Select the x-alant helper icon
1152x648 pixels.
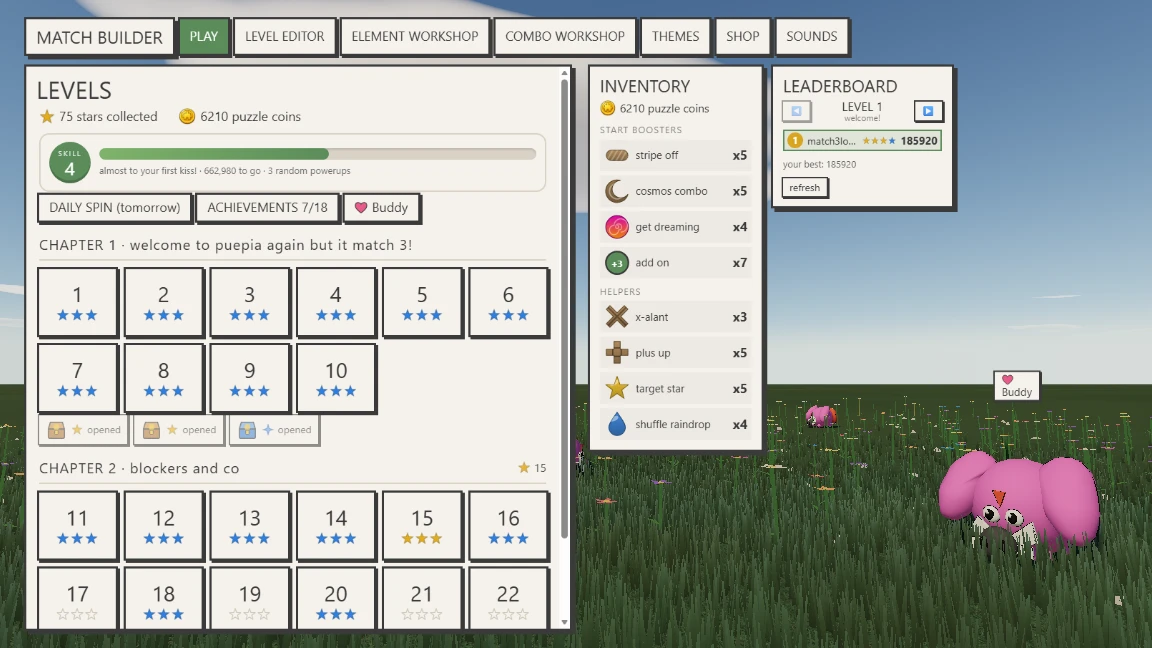pyautogui.click(x=616, y=317)
